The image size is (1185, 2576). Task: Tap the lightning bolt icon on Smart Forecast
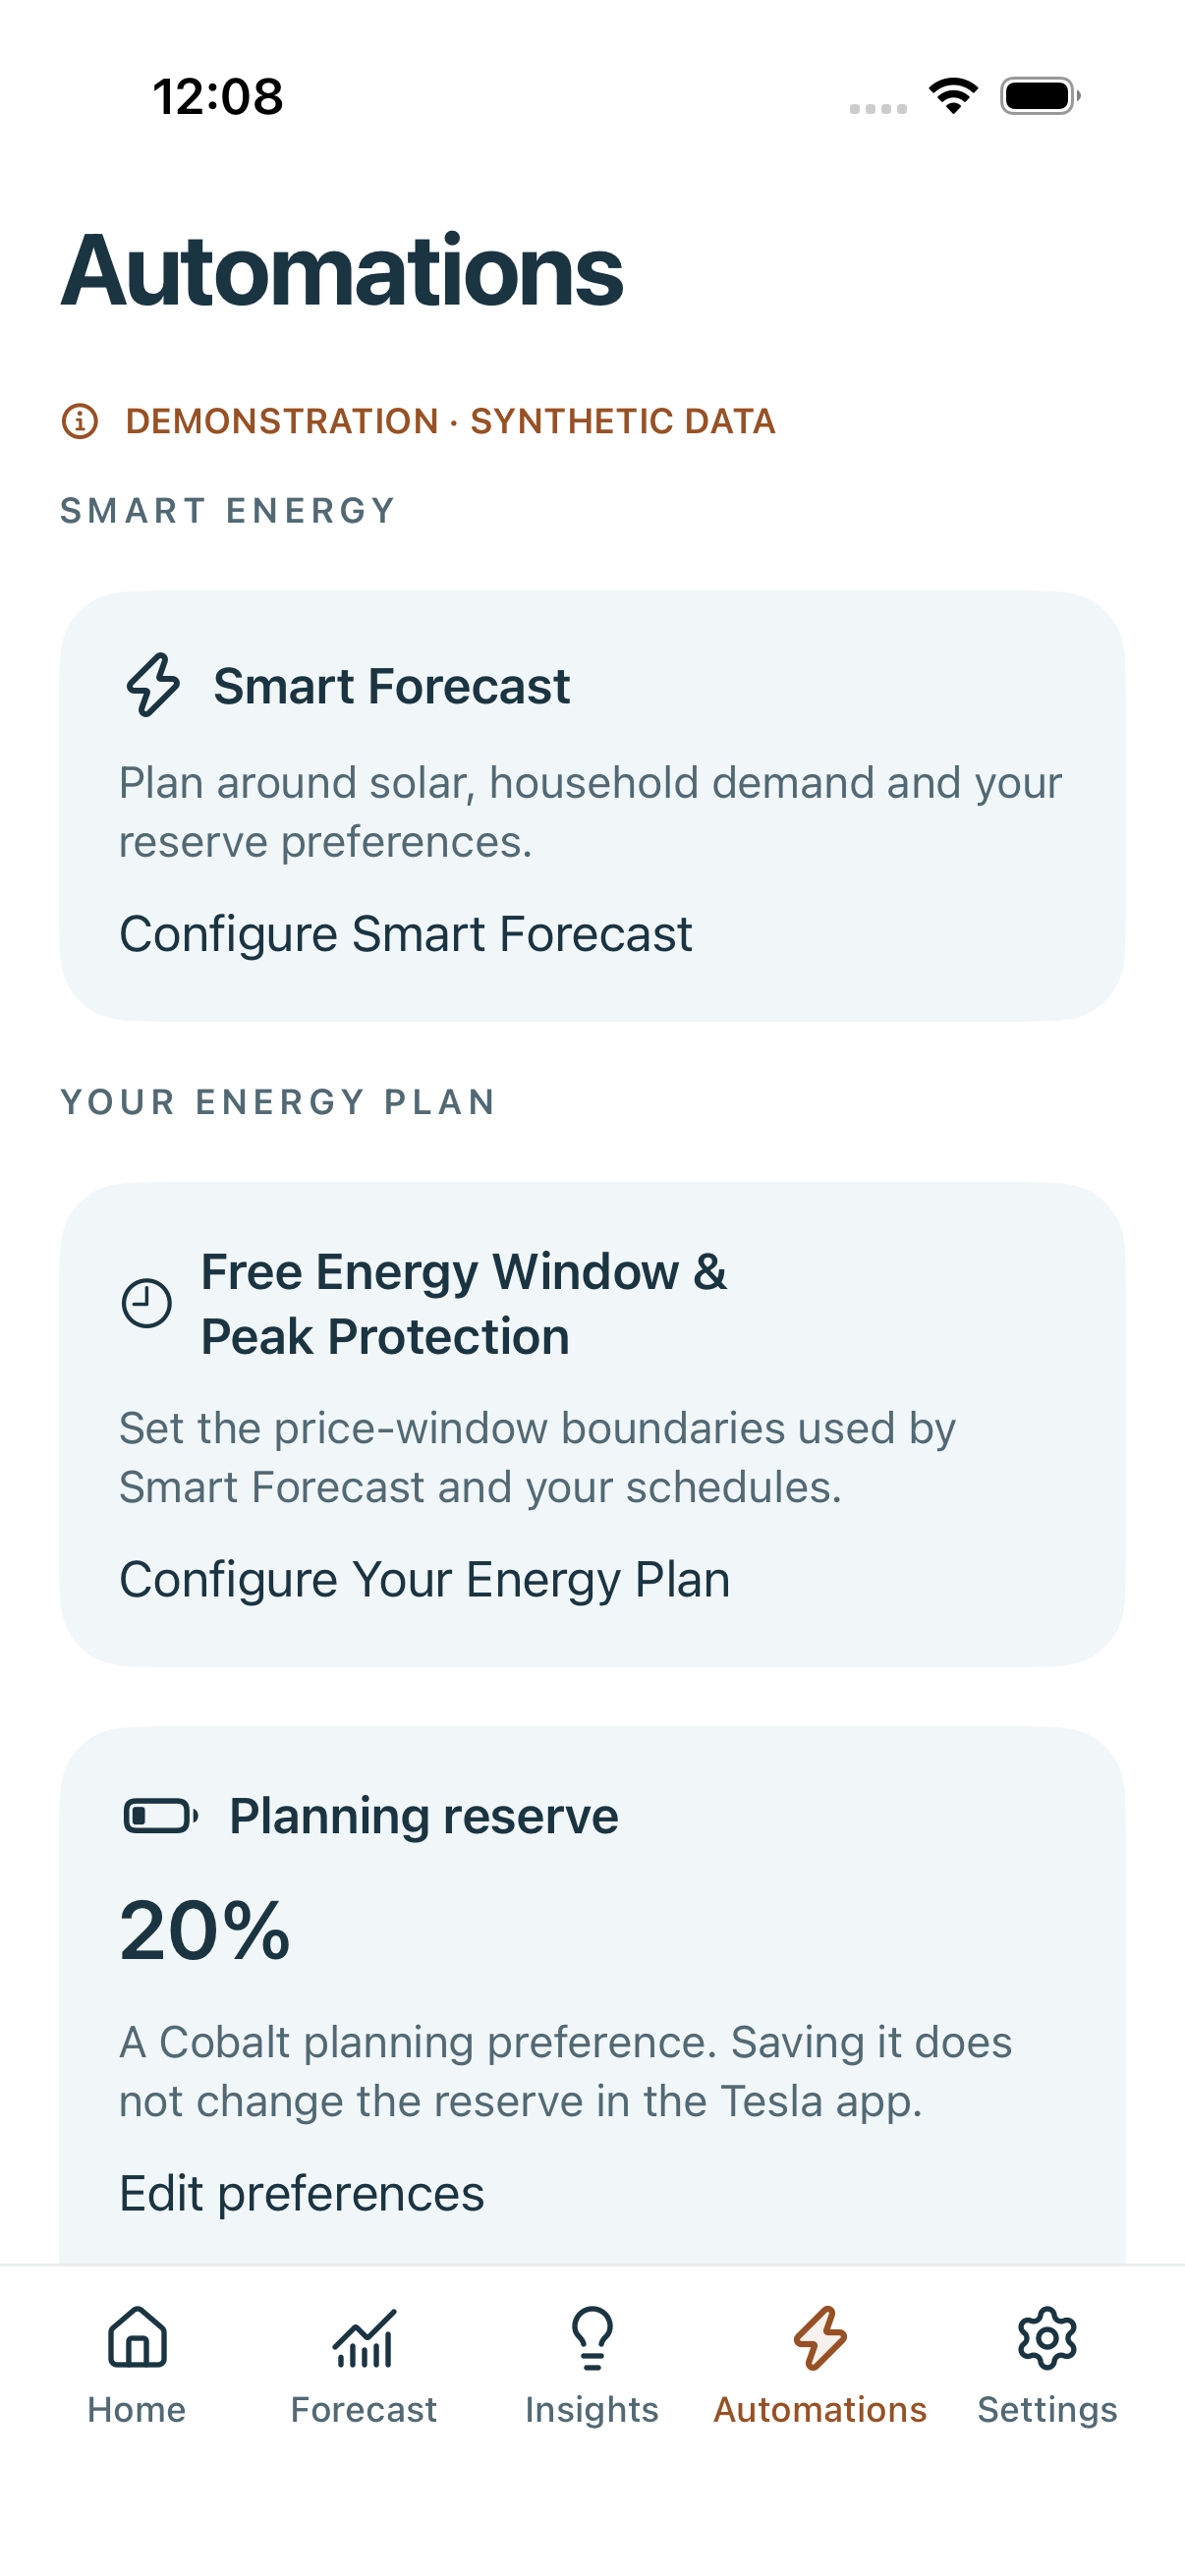pos(153,685)
